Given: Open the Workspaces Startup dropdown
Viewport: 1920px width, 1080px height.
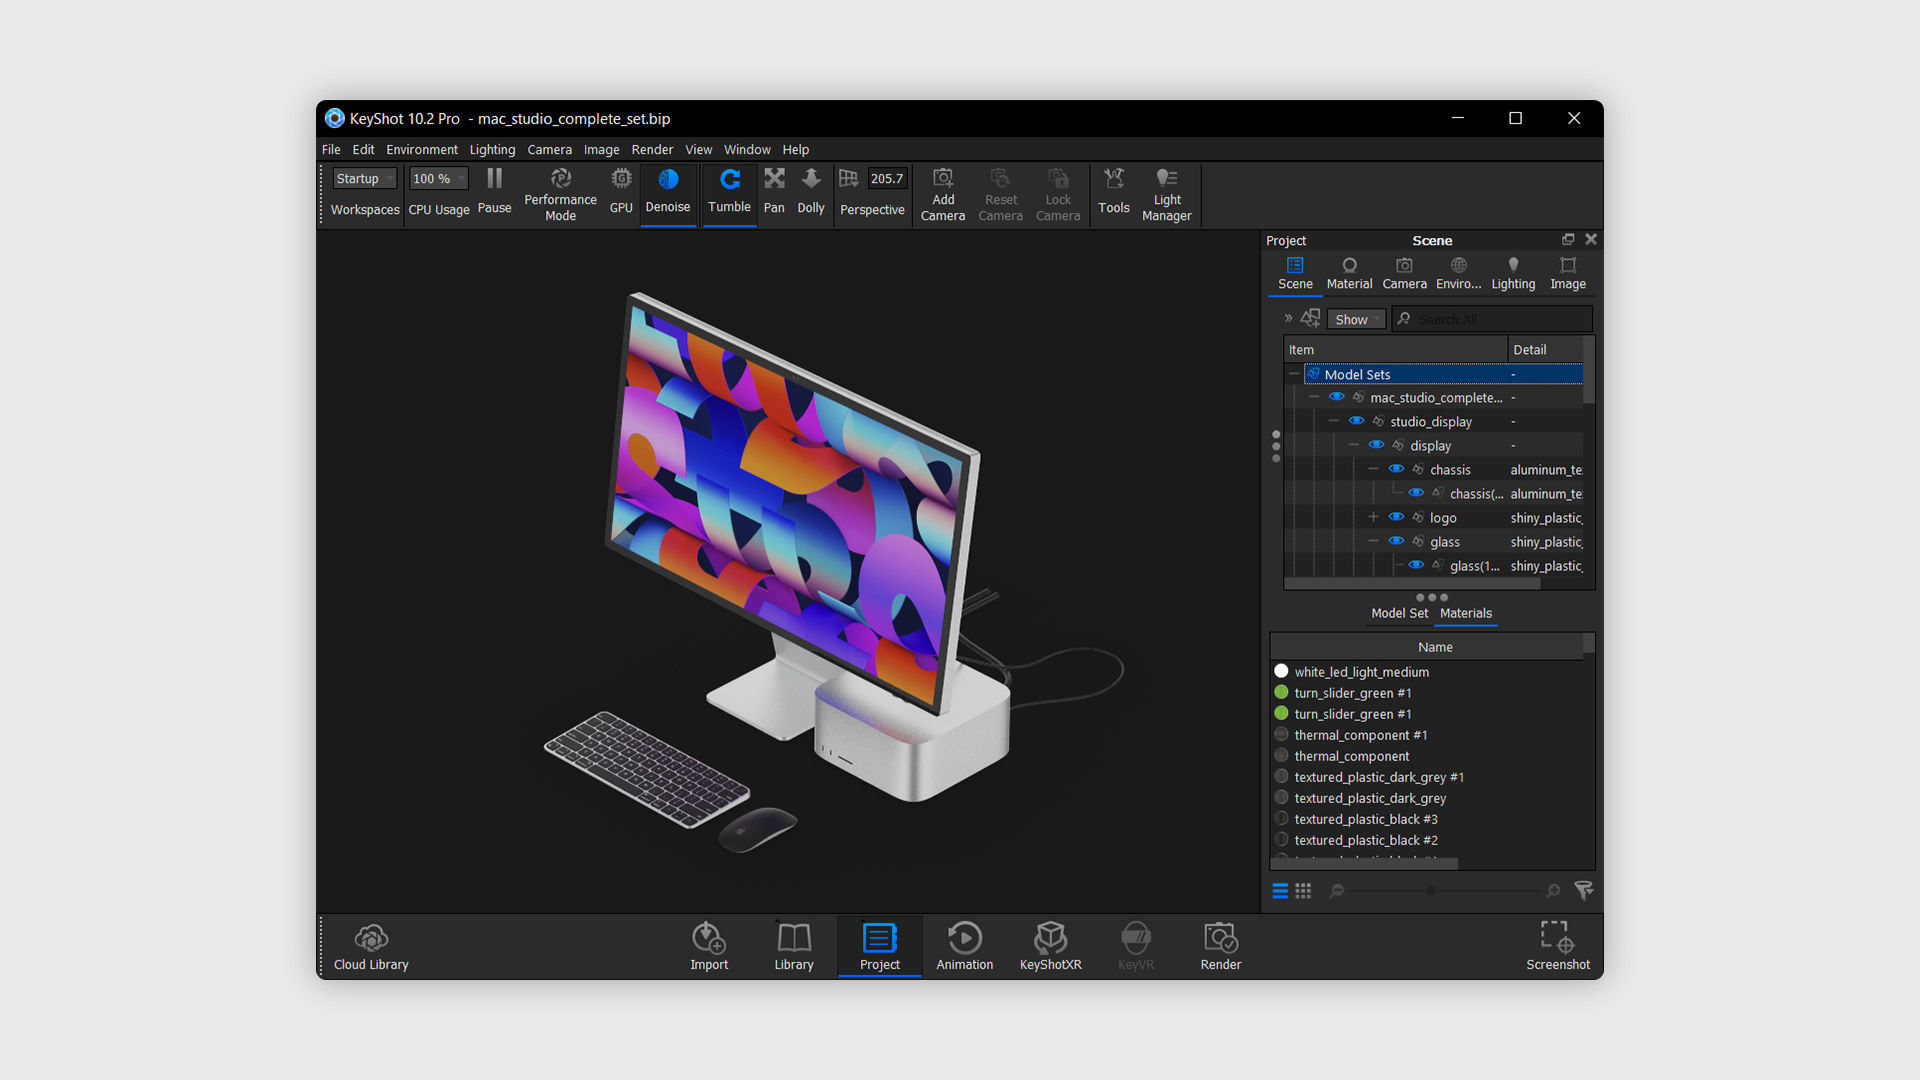Looking at the screenshot, I should (365, 178).
